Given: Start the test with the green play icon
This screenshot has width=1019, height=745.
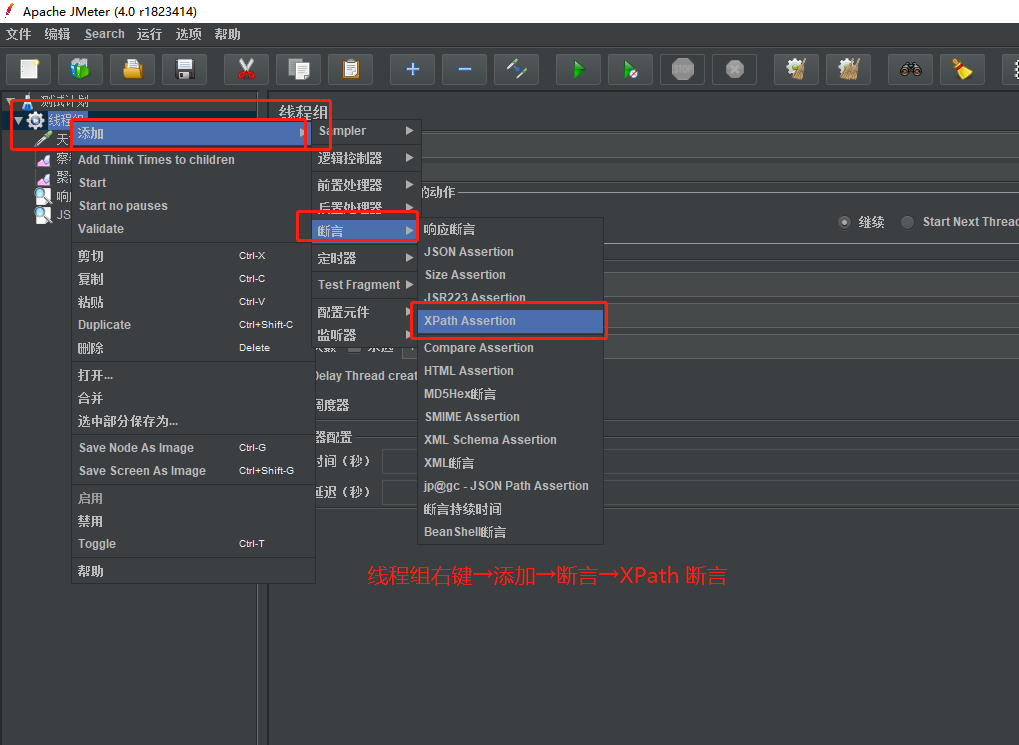Looking at the screenshot, I should click(578, 69).
